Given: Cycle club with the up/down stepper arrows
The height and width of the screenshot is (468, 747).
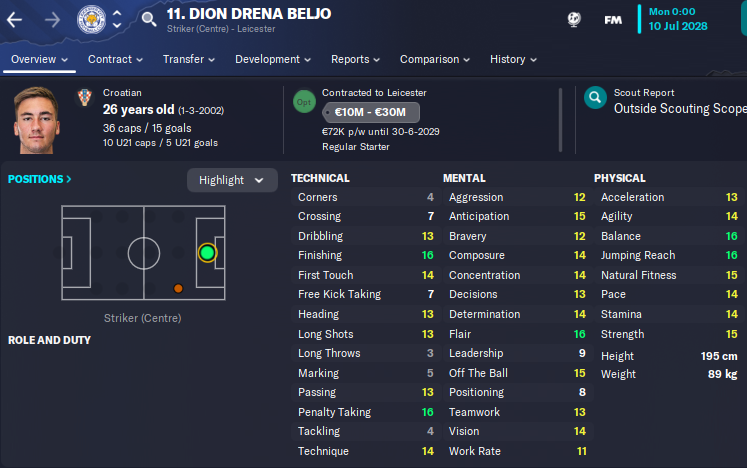Looking at the screenshot, I should (117, 20).
